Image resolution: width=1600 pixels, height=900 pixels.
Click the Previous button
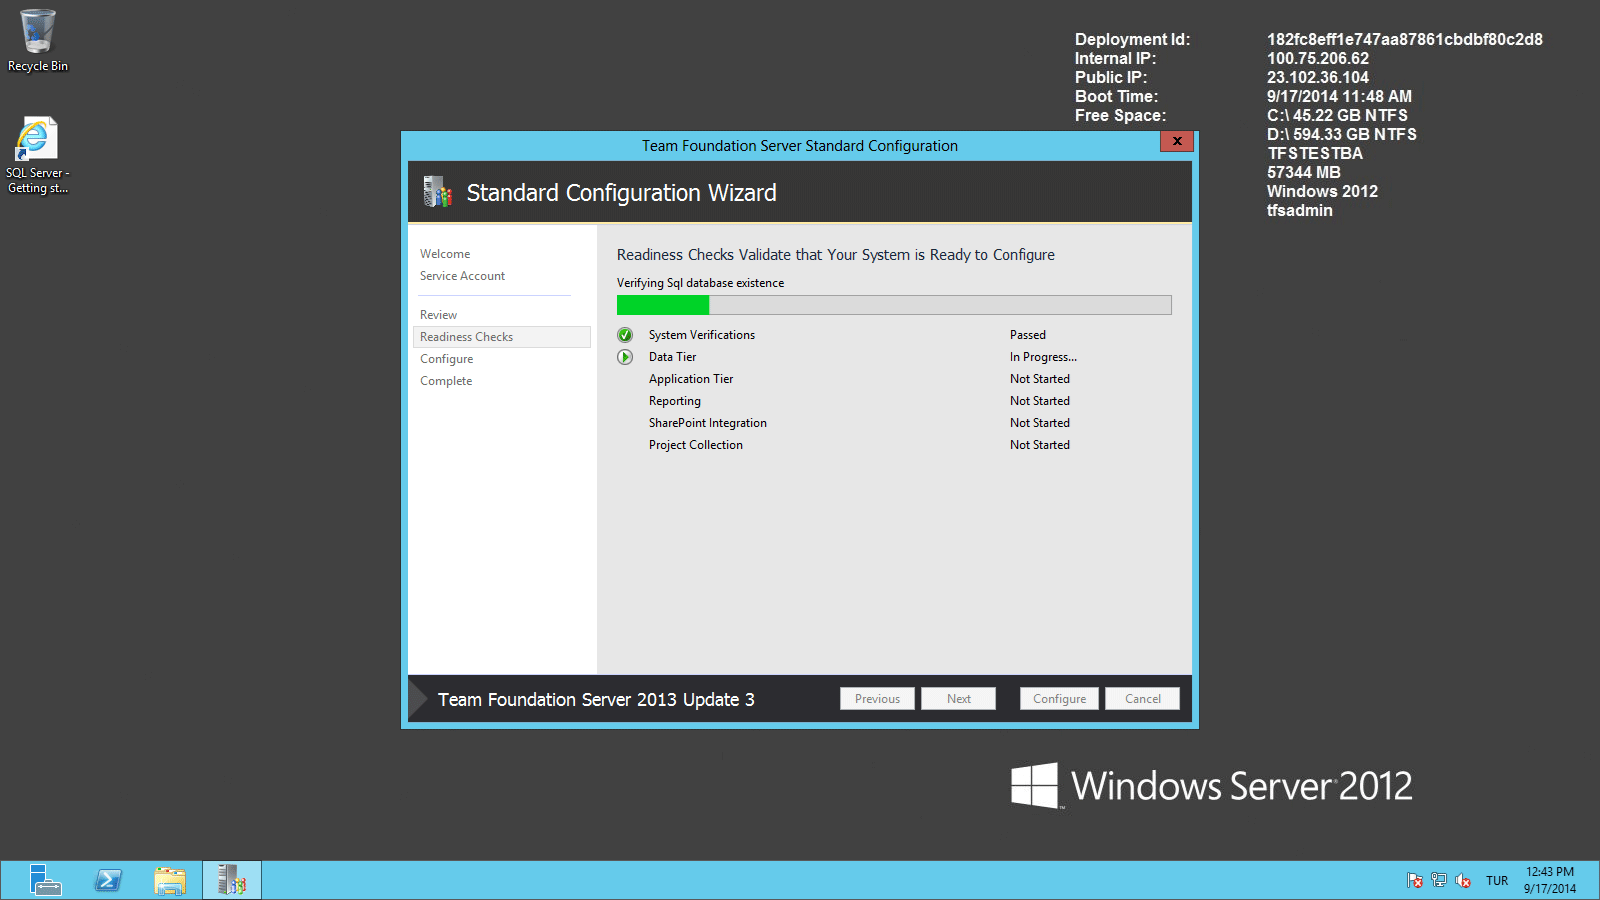pyautogui.click(x=877, y=699)
